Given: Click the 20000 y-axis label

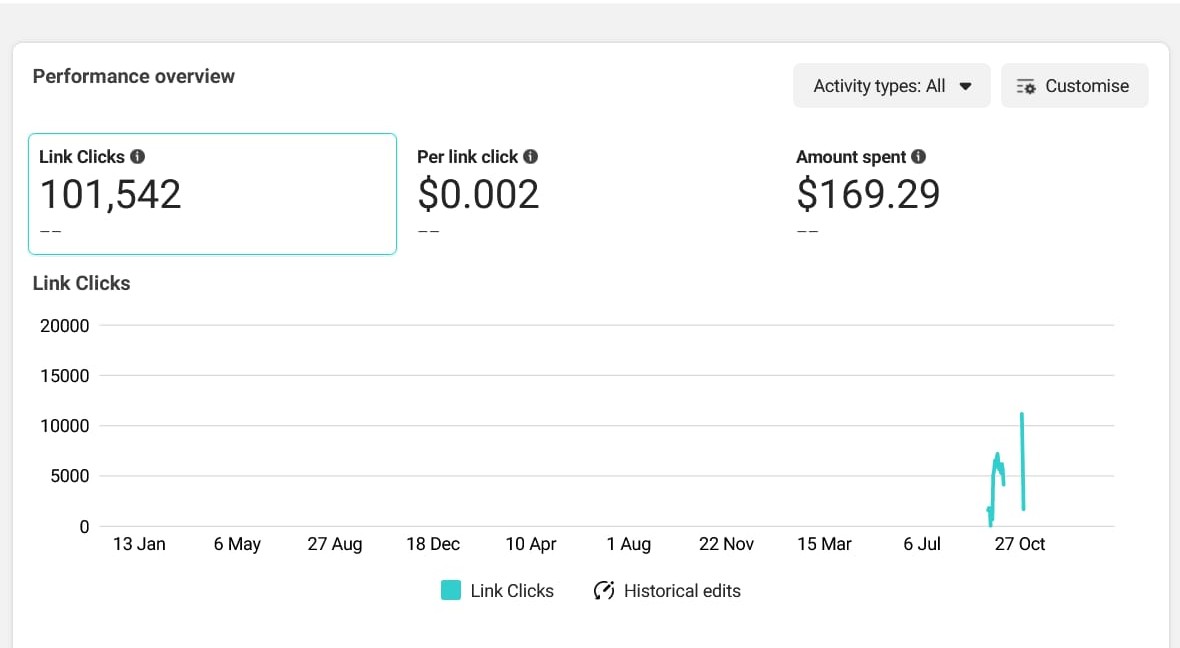Looking at the screenshot, I should 64,326.
